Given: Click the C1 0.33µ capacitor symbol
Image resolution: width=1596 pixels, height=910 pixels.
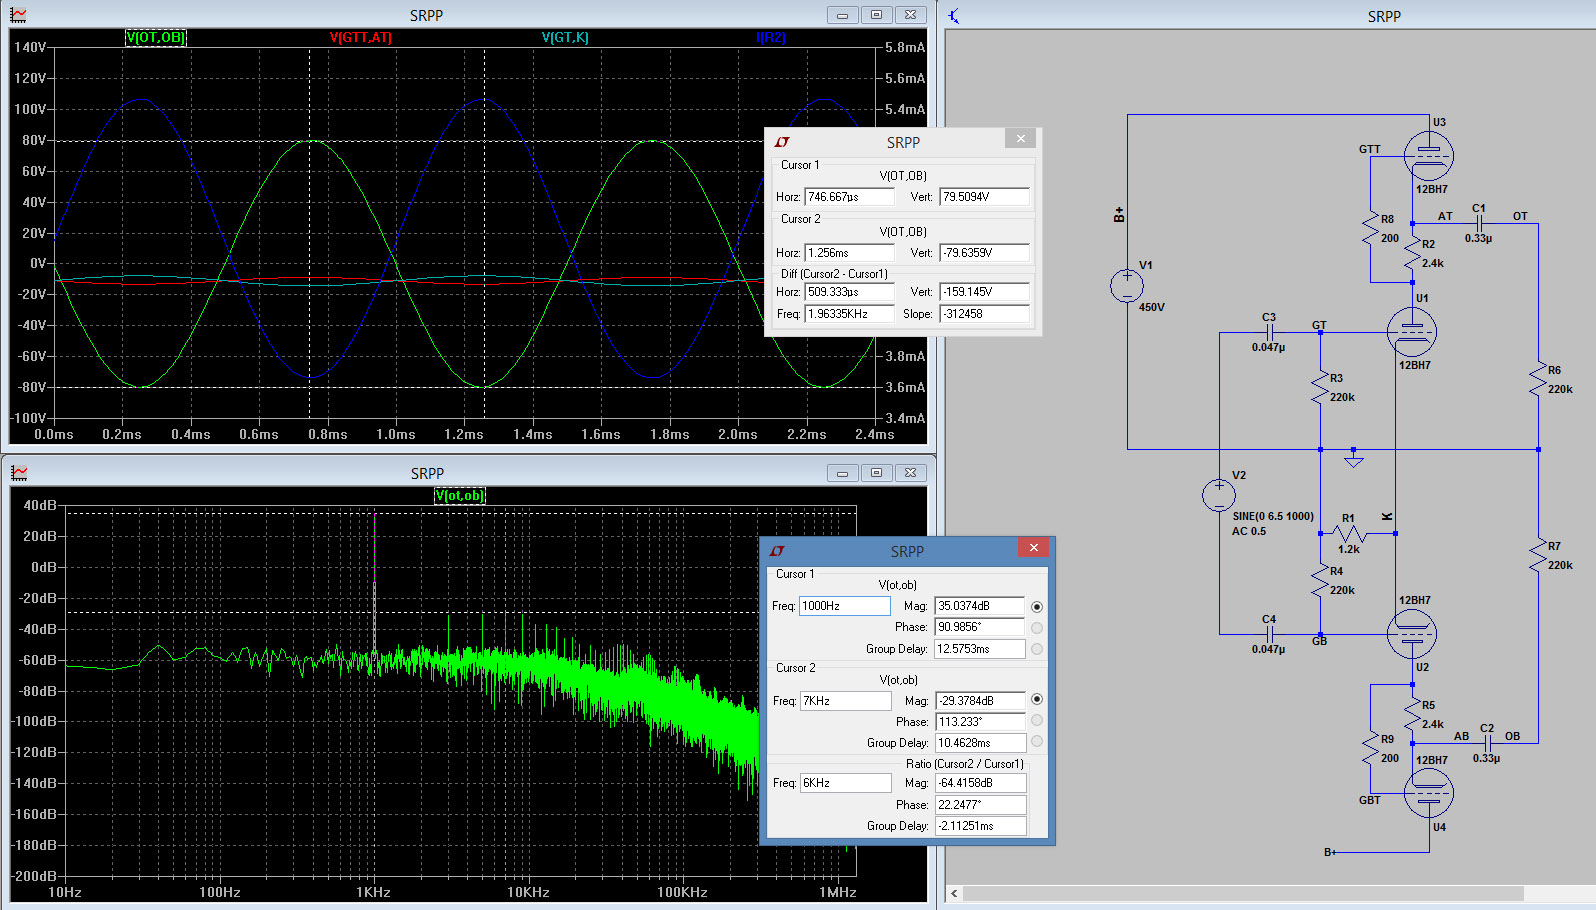Looking at the screenshot, I should [x=1479, y=224].
